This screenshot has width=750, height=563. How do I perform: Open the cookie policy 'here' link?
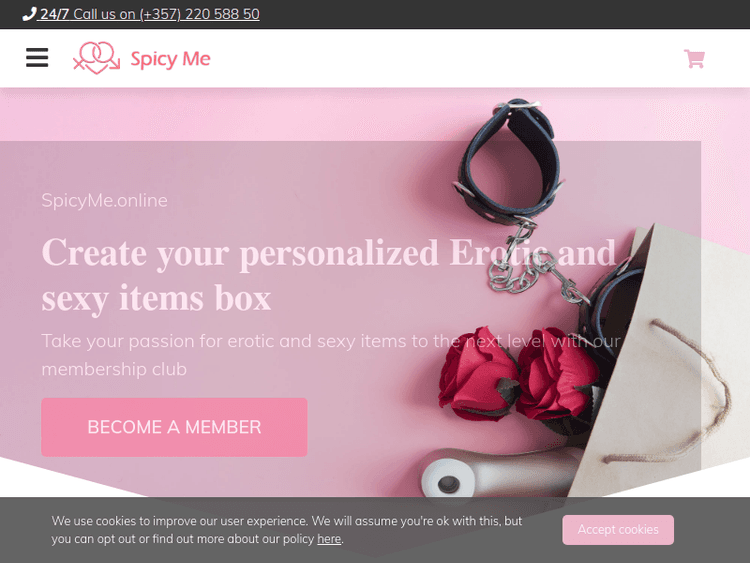[329, 539]
